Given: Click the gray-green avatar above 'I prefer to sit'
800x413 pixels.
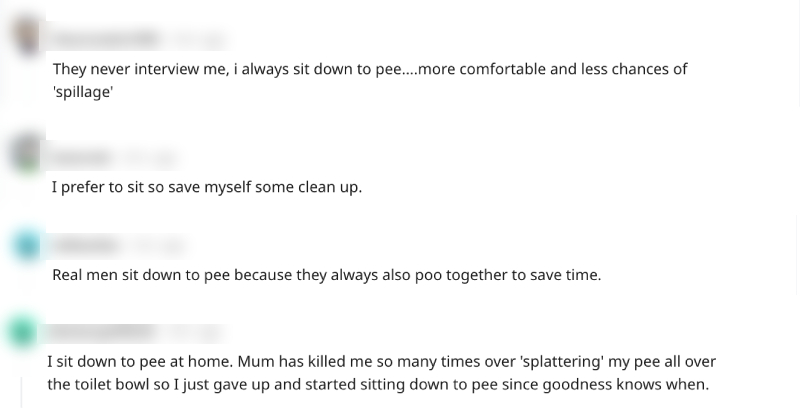Looking at the screenshot, I should pyautogui.click(x=27, y=153).
